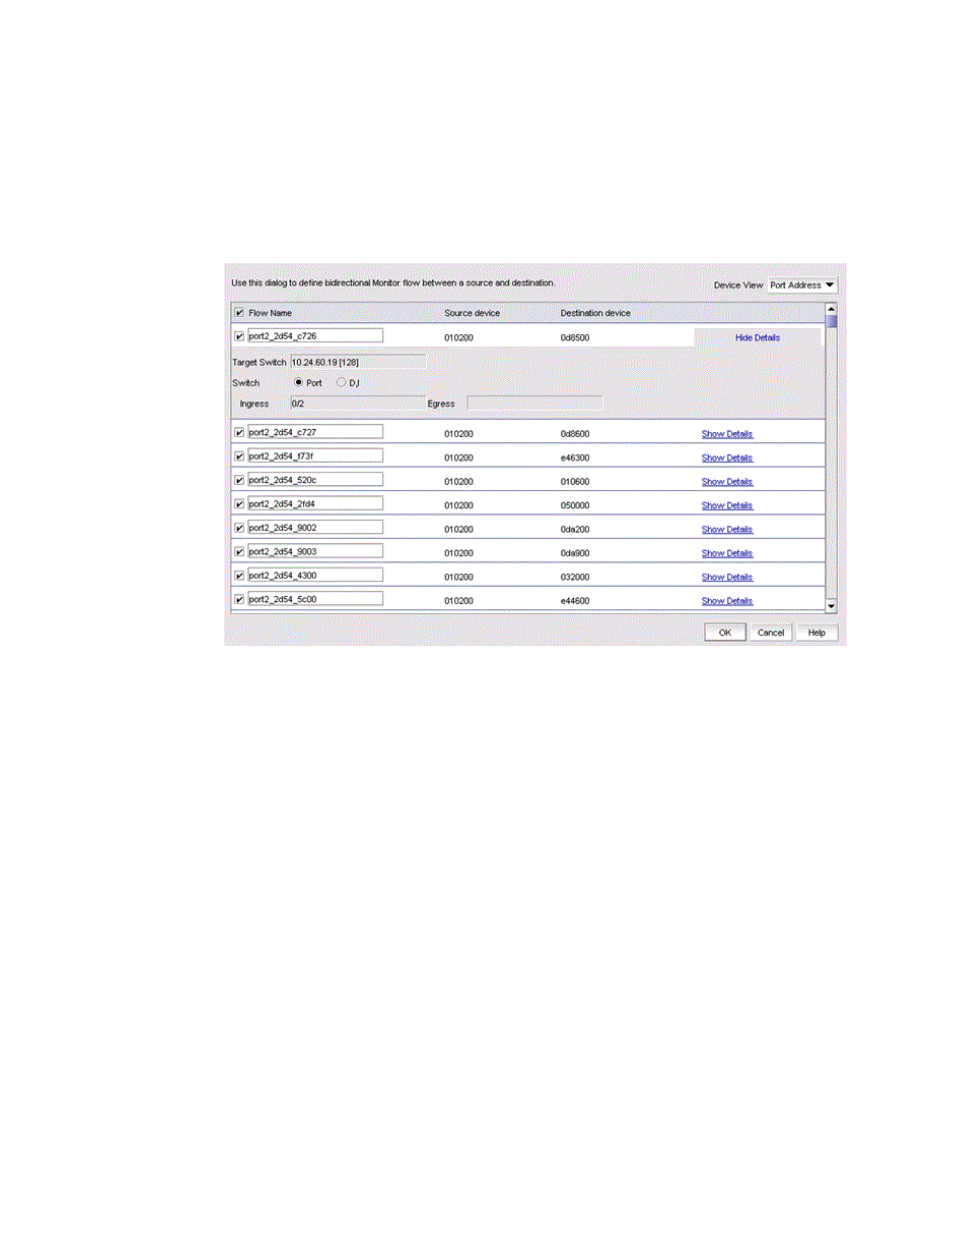Open Help for this dialog
Viewport: 954px width, 1235px height.
click(817, 632)
